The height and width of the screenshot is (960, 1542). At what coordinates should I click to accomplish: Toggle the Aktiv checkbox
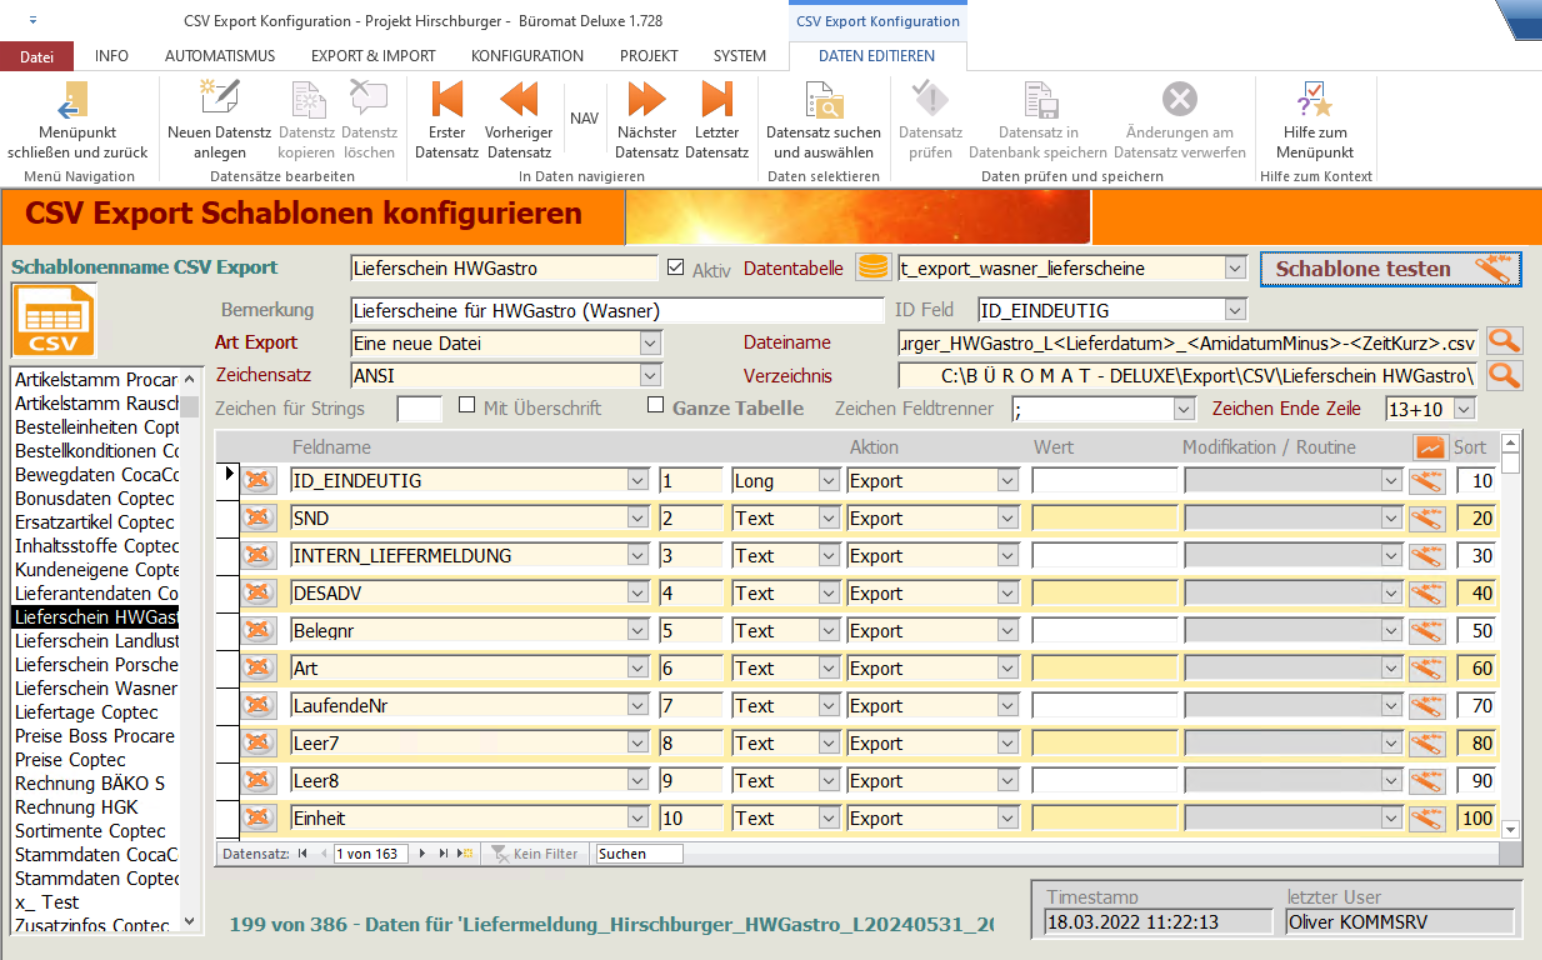click(x=676, y=268)
